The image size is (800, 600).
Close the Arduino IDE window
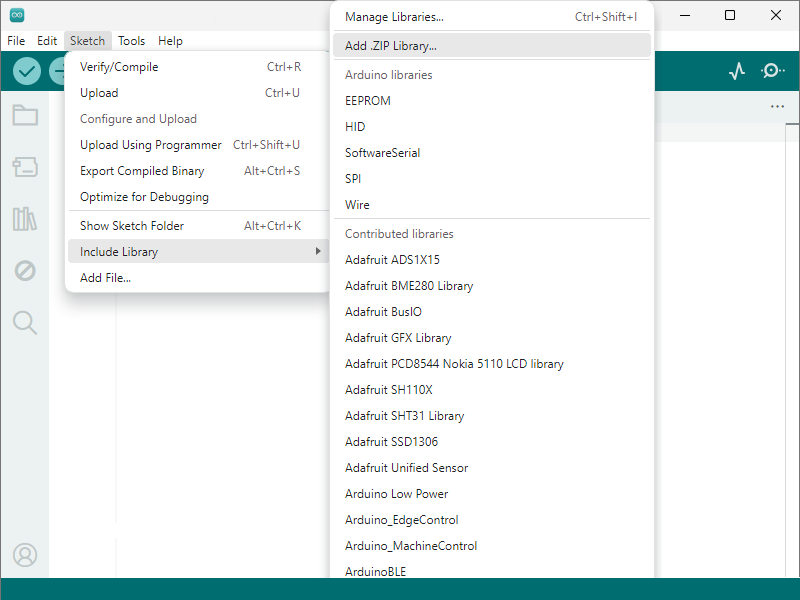tap(776, 15)
